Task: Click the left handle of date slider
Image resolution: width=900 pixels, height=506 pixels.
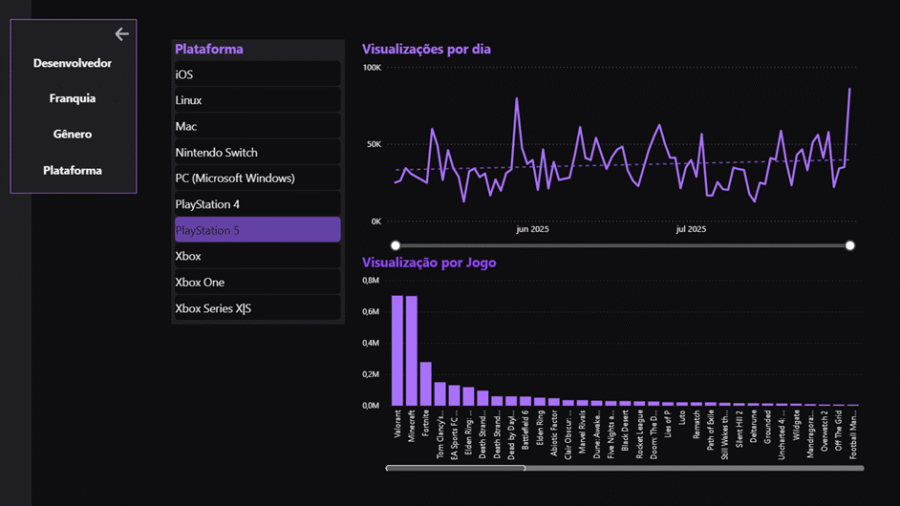Action: pos(396,245)
